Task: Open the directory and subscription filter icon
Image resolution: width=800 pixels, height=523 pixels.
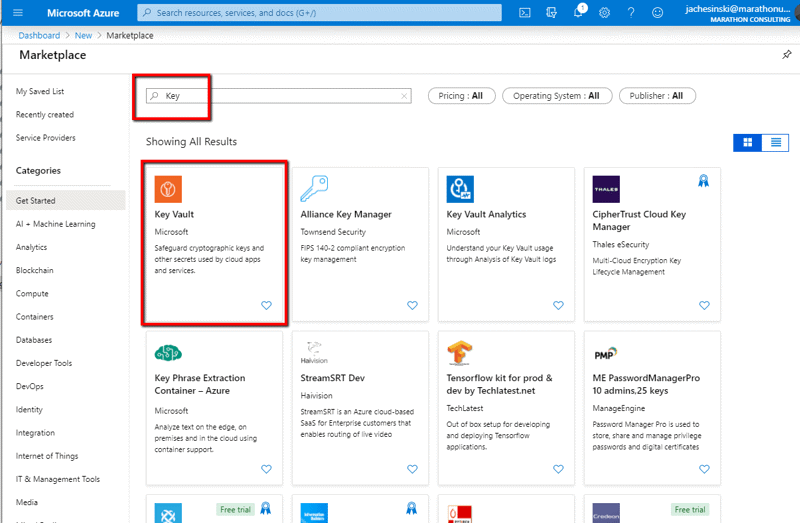Action: 552,13
